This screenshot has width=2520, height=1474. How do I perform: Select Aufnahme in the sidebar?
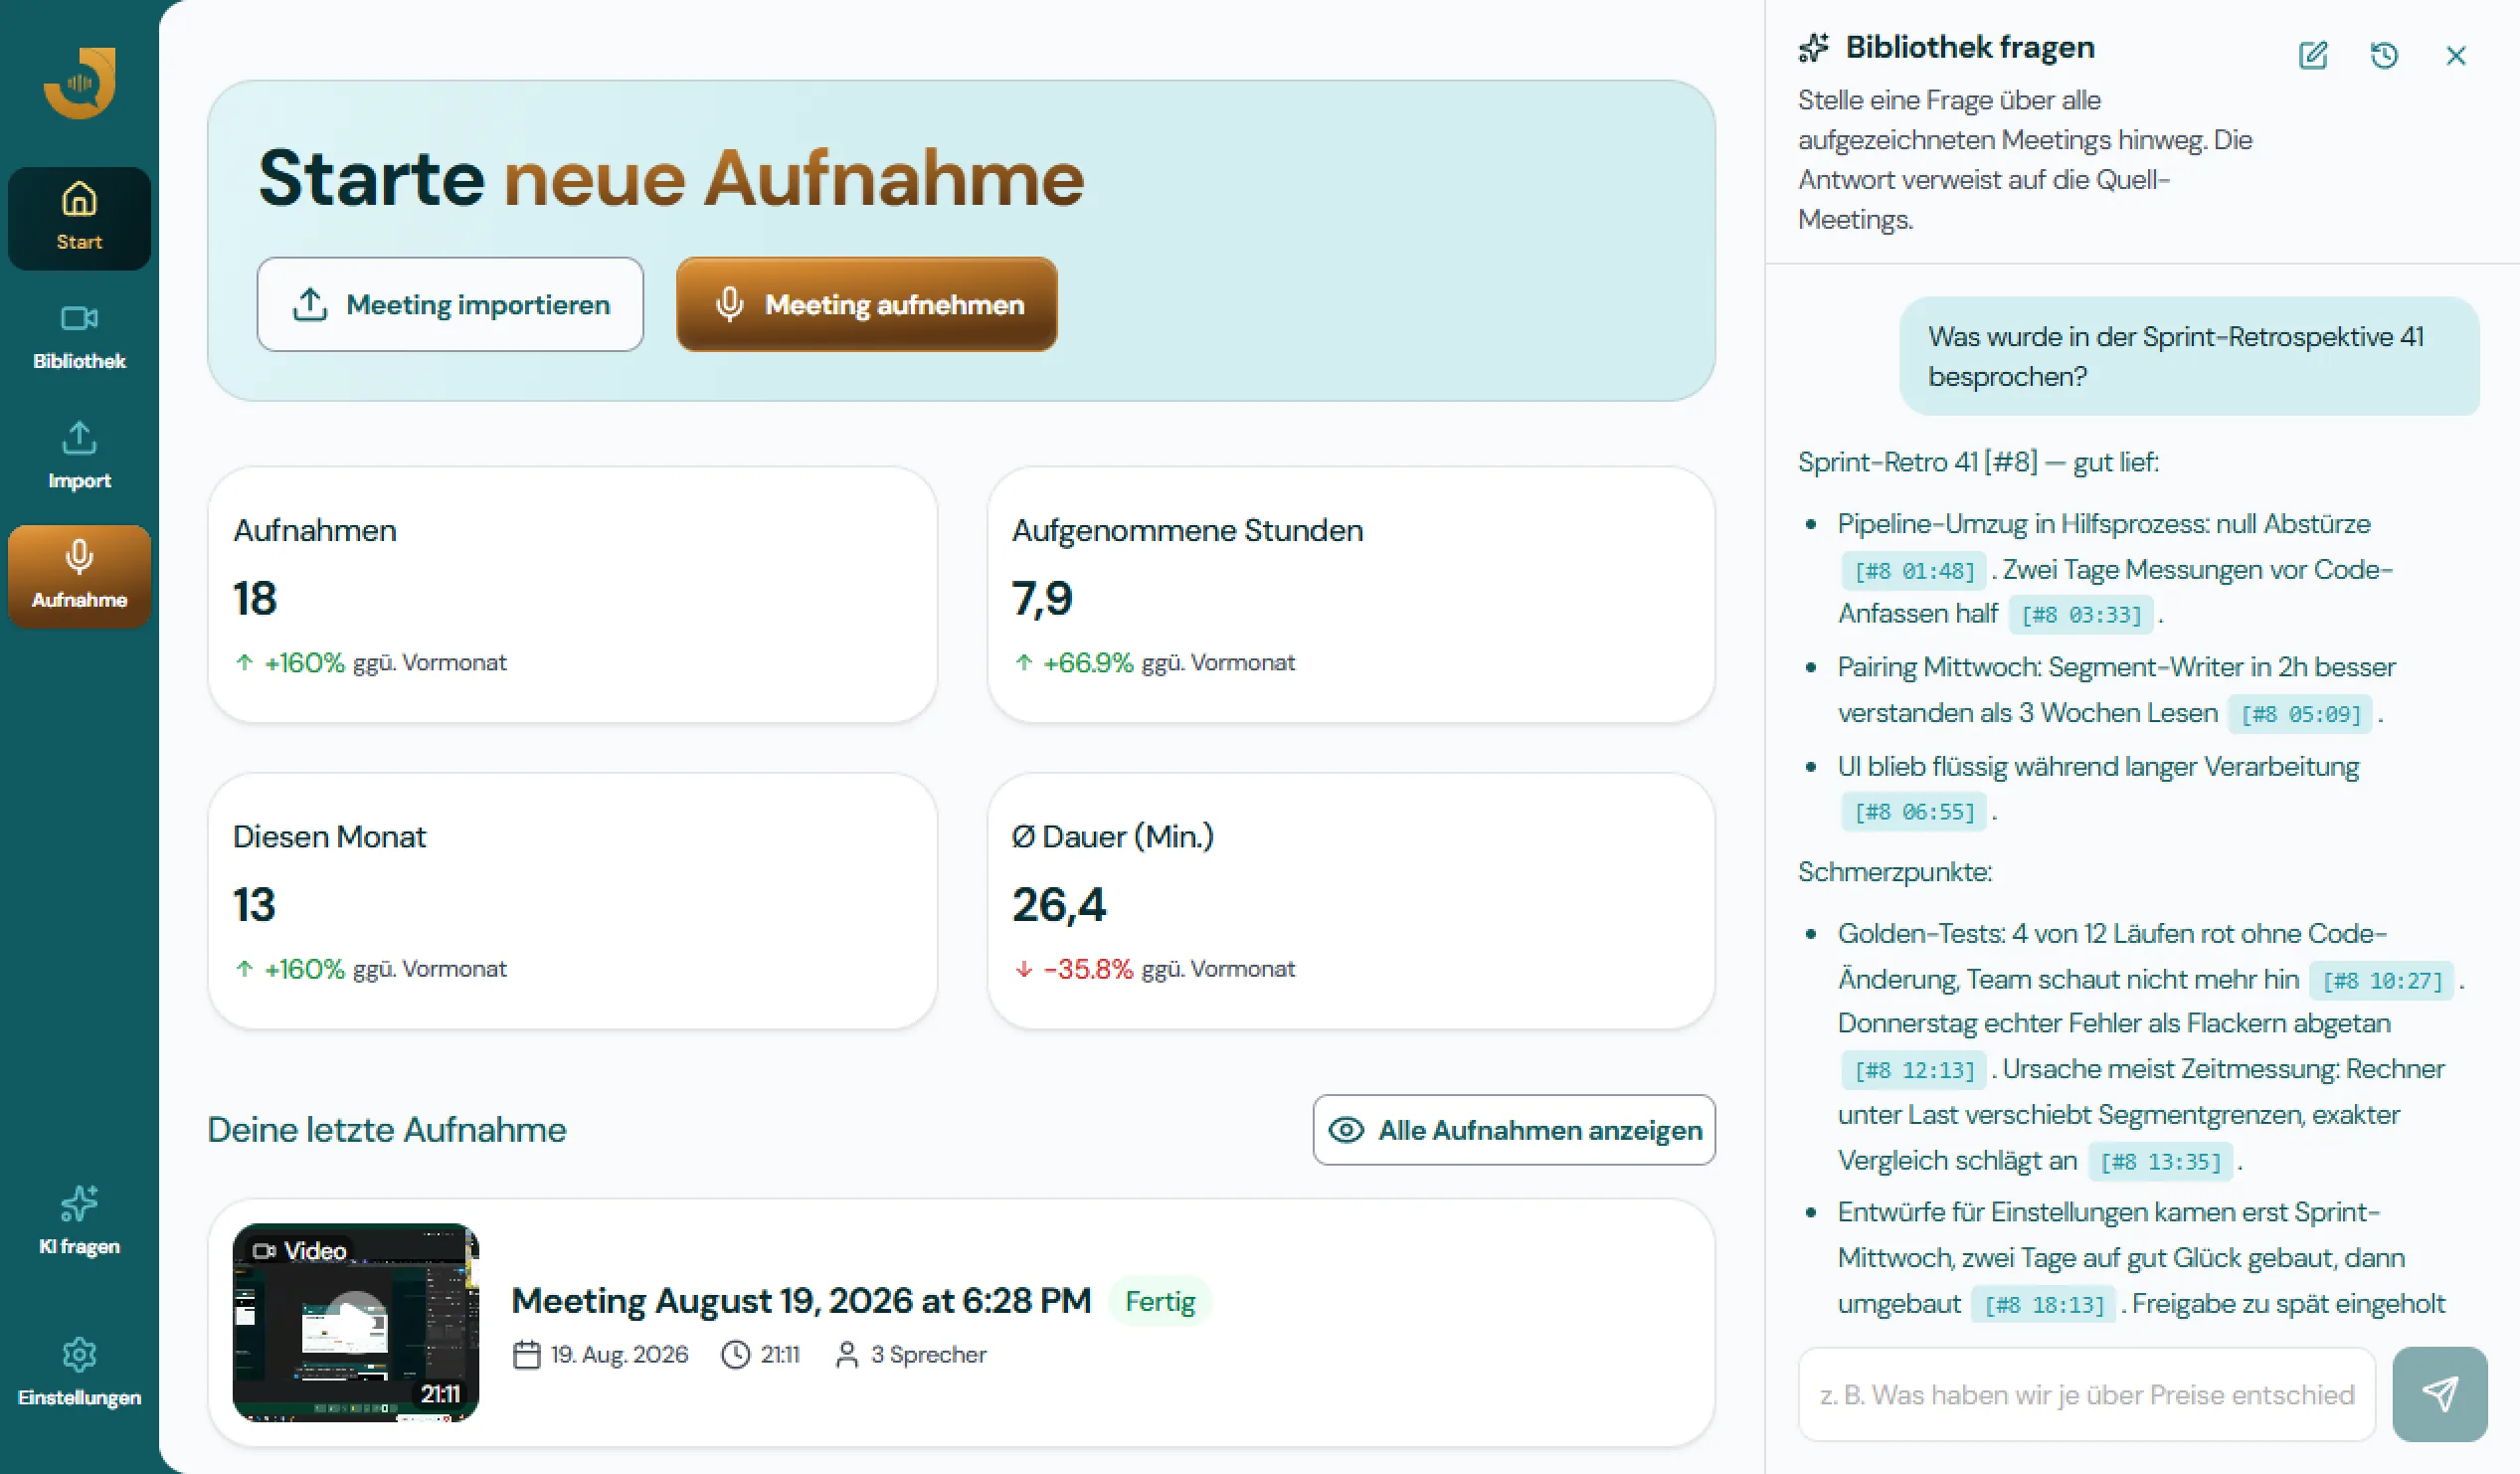[79, 576]
